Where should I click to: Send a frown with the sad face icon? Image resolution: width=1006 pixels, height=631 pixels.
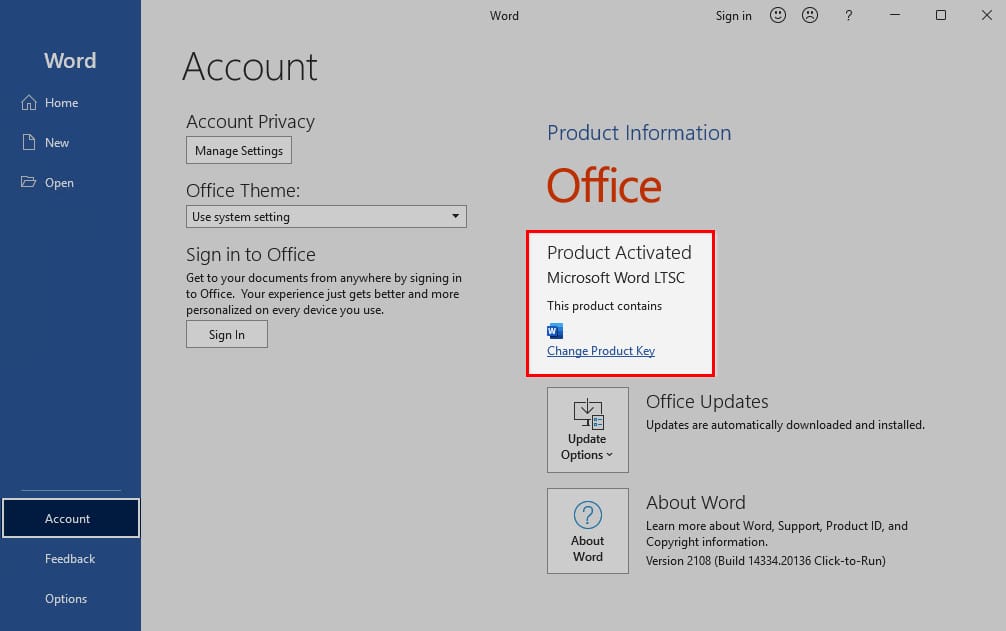810,15
